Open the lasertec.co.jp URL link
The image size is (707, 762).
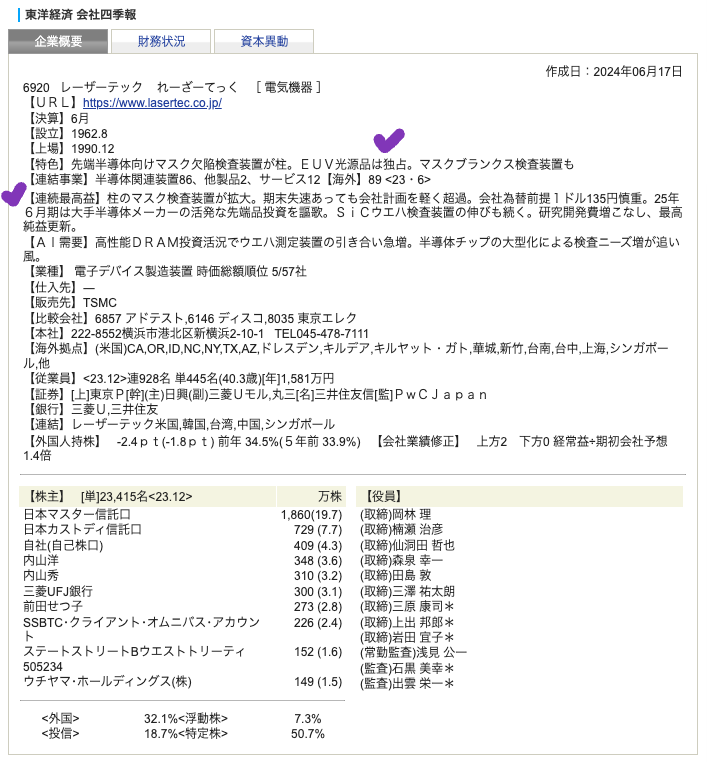[152, 103]
